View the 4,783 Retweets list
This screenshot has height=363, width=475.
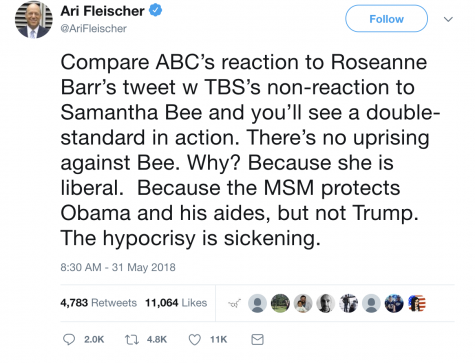(x=99, y=303)
